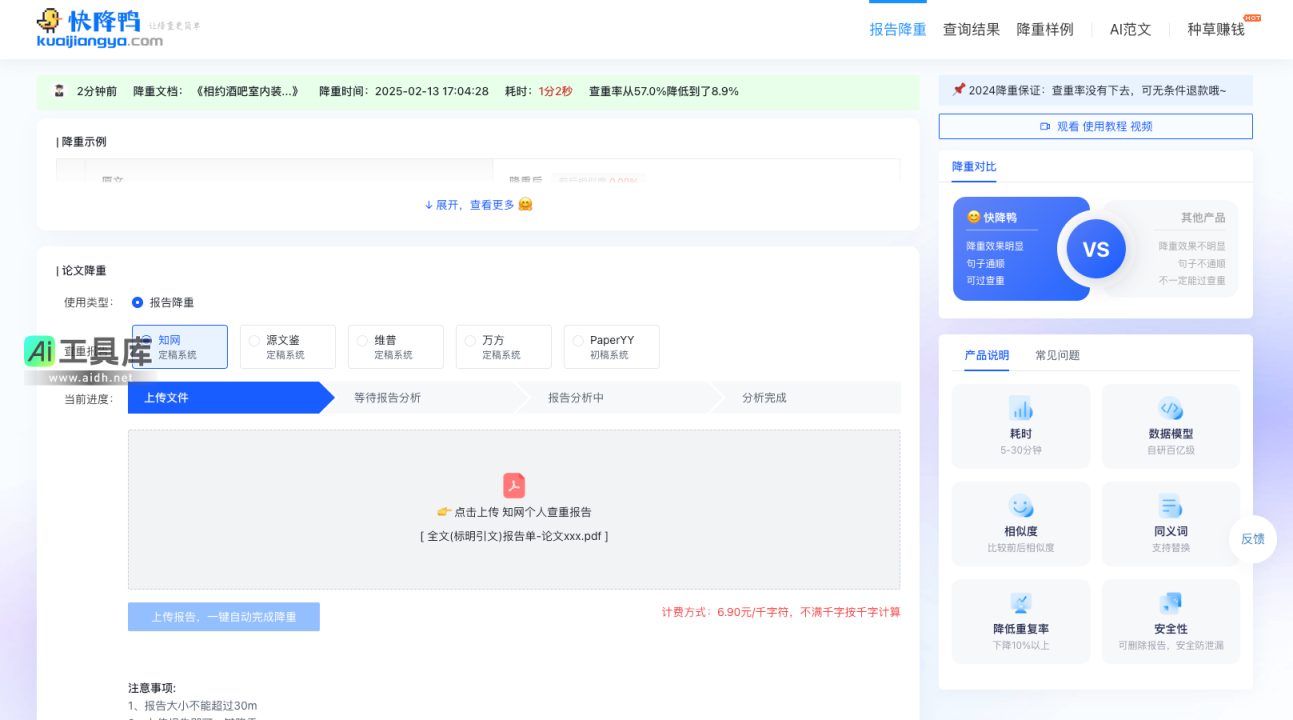Click the 数据模型 code icon
The width and height of the screenshot is (1293, 720).
click(1170, 410)
